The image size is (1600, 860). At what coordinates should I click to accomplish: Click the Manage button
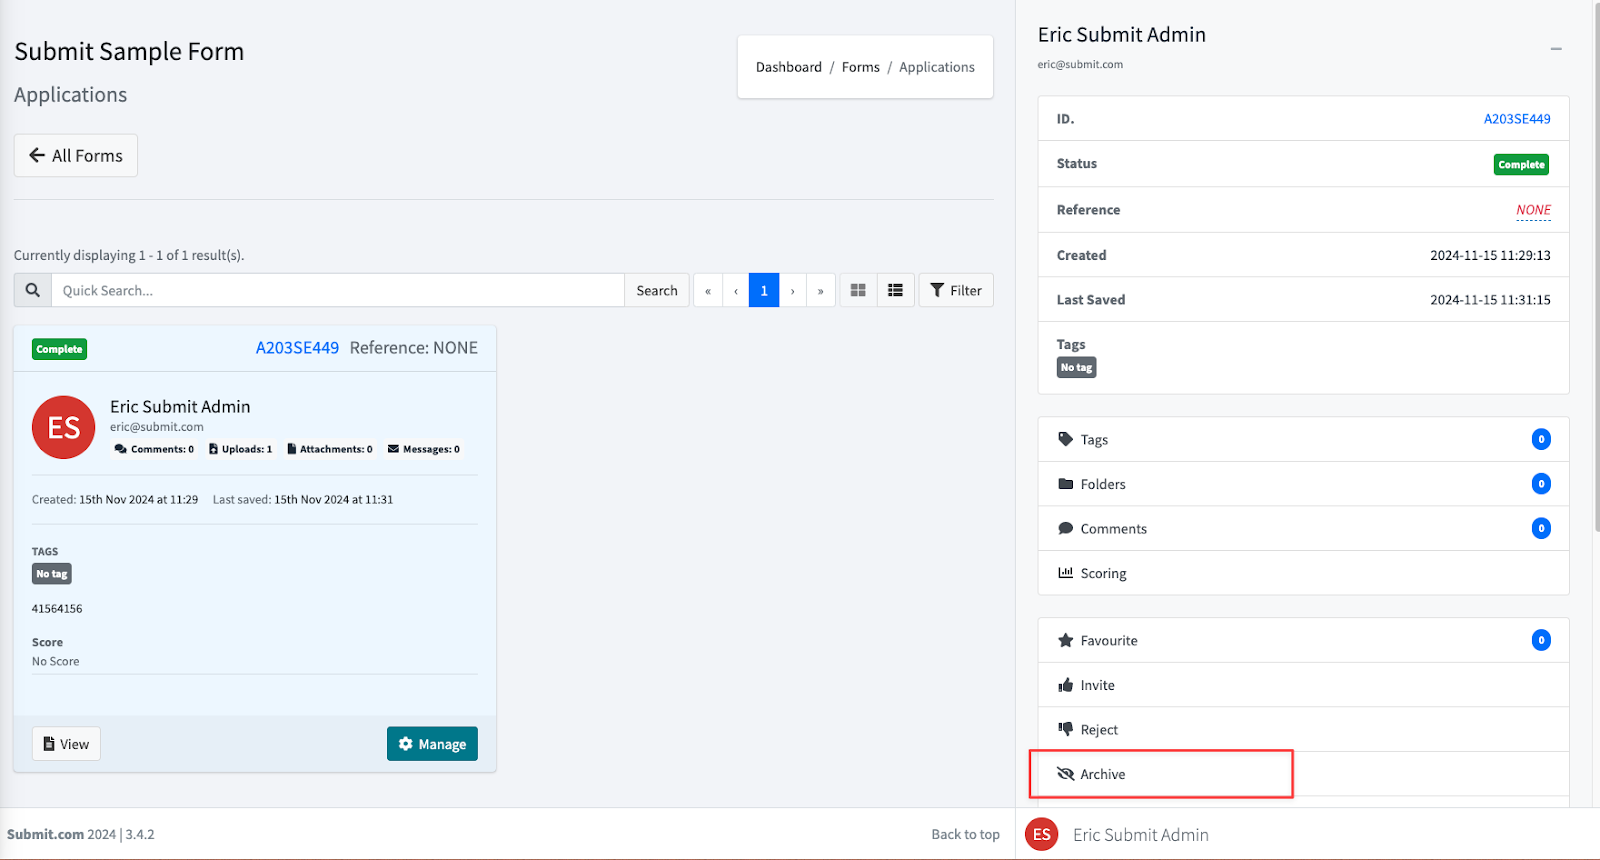click(432, 744)
